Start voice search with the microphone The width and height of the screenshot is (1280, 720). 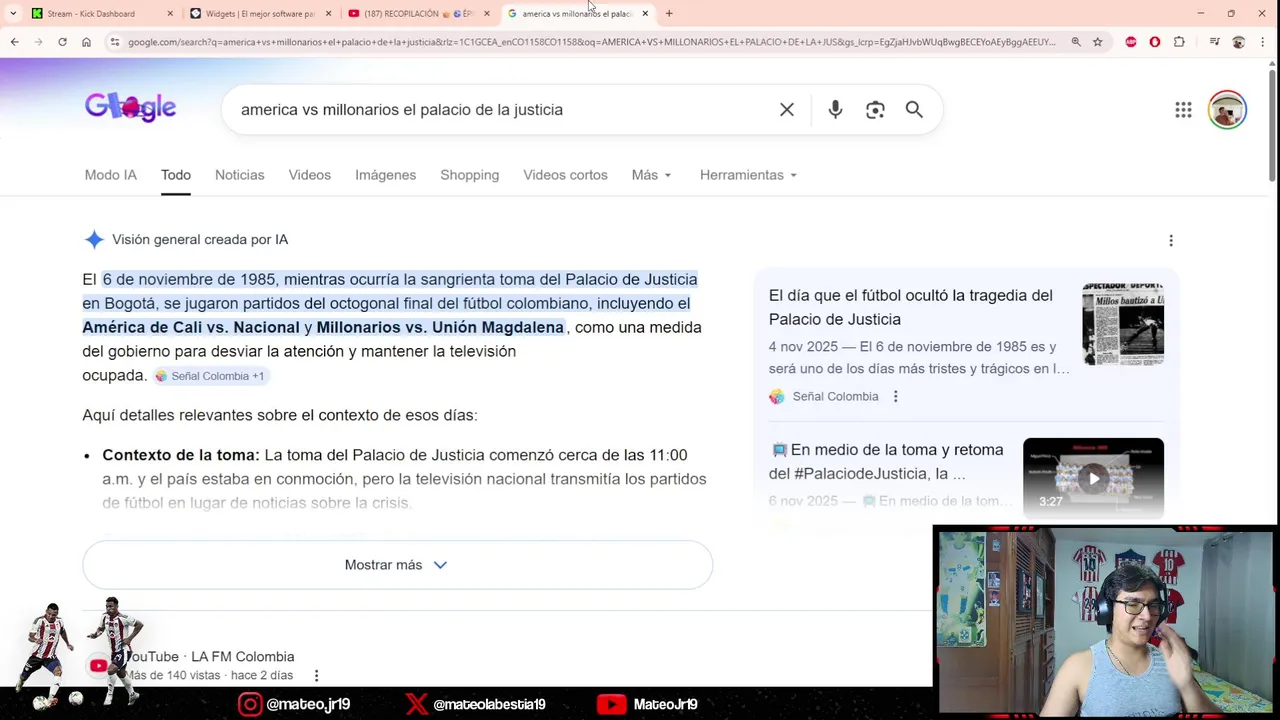pos(835,110)
